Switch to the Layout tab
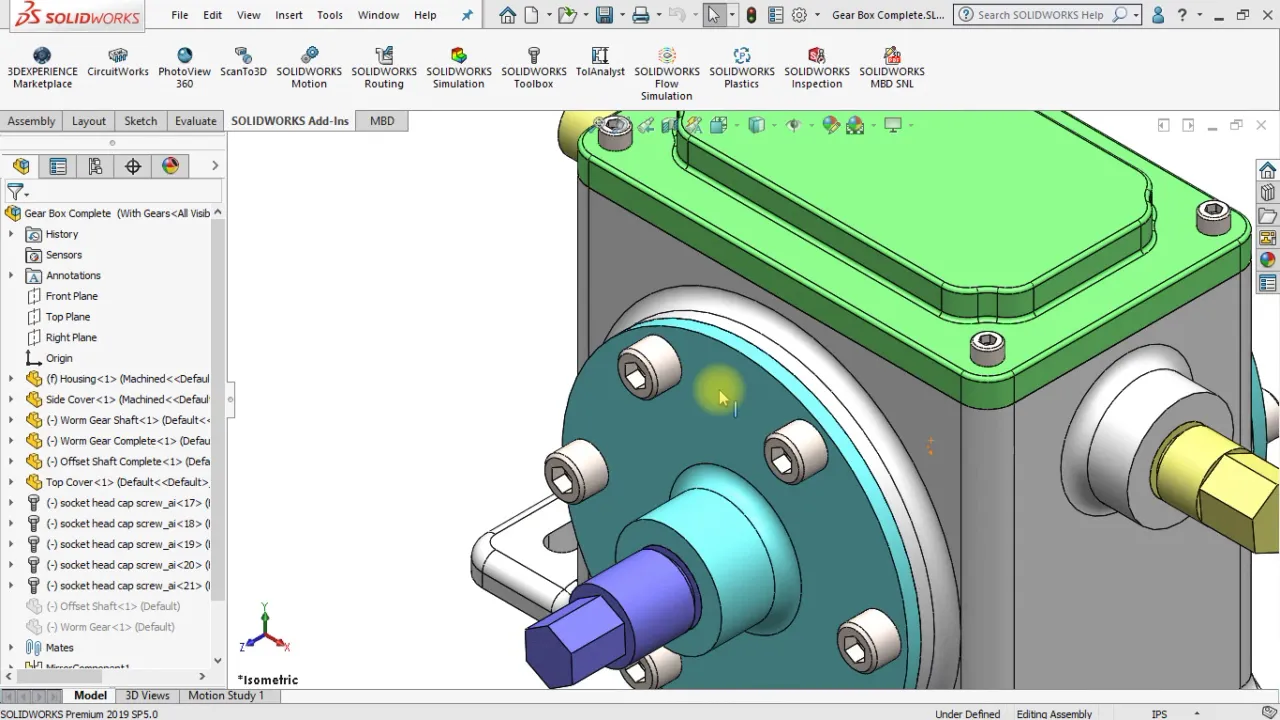 point(89,121)
